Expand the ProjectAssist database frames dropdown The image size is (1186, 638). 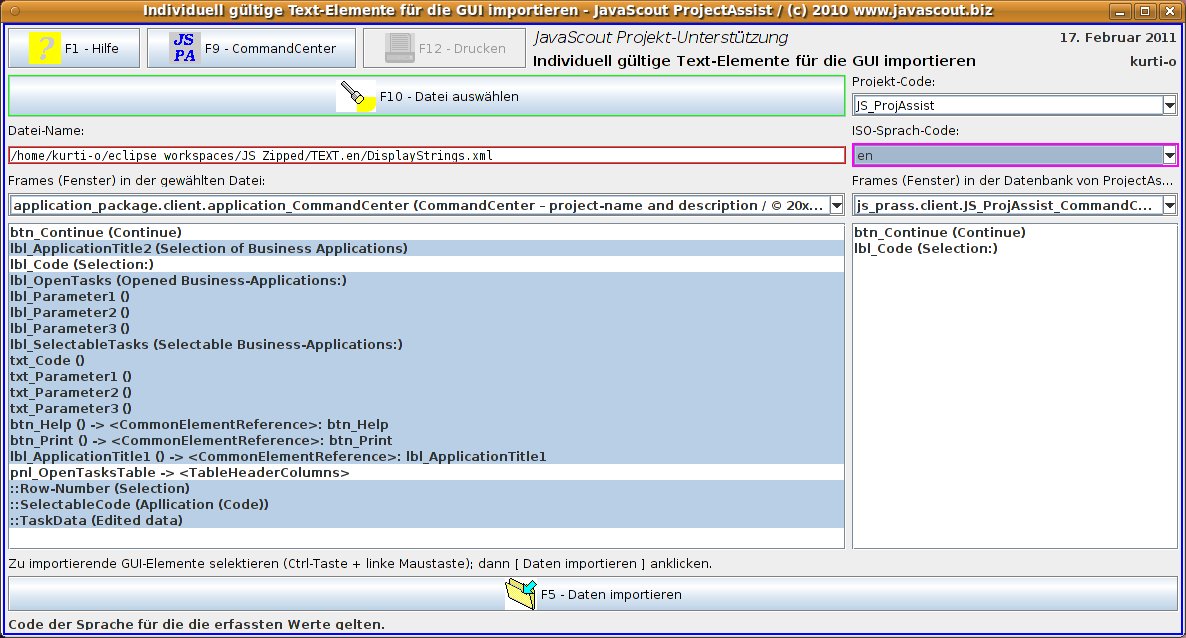point(1169,206)
